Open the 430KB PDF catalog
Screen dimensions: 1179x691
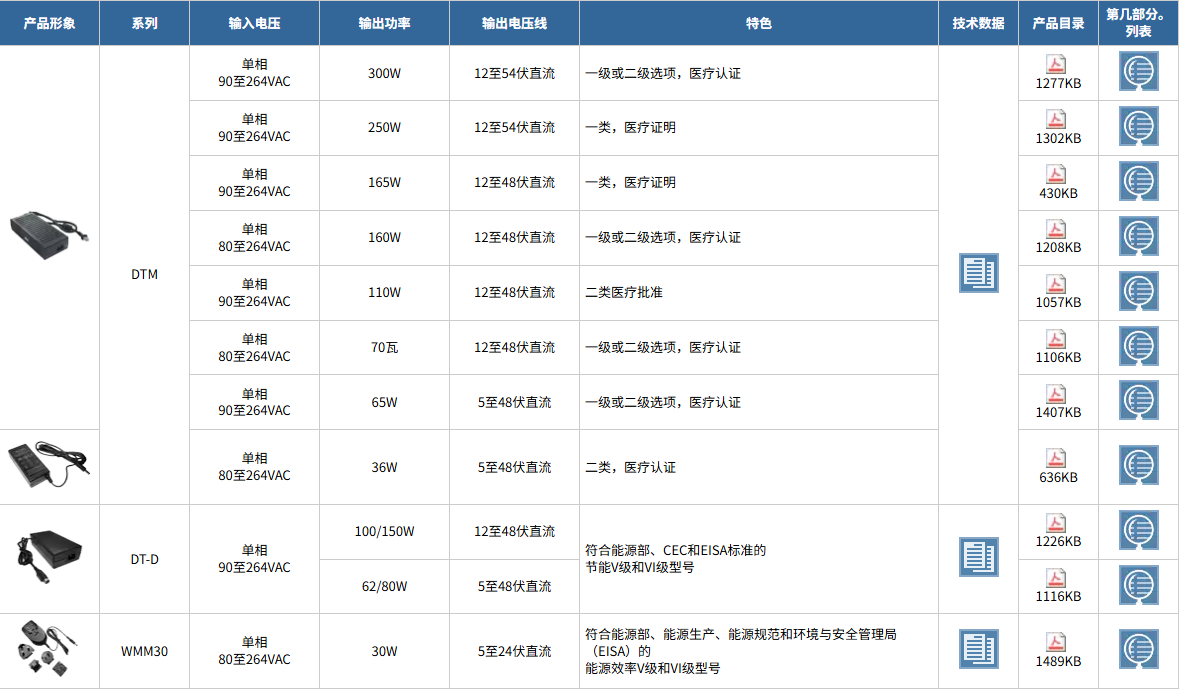1056,174
